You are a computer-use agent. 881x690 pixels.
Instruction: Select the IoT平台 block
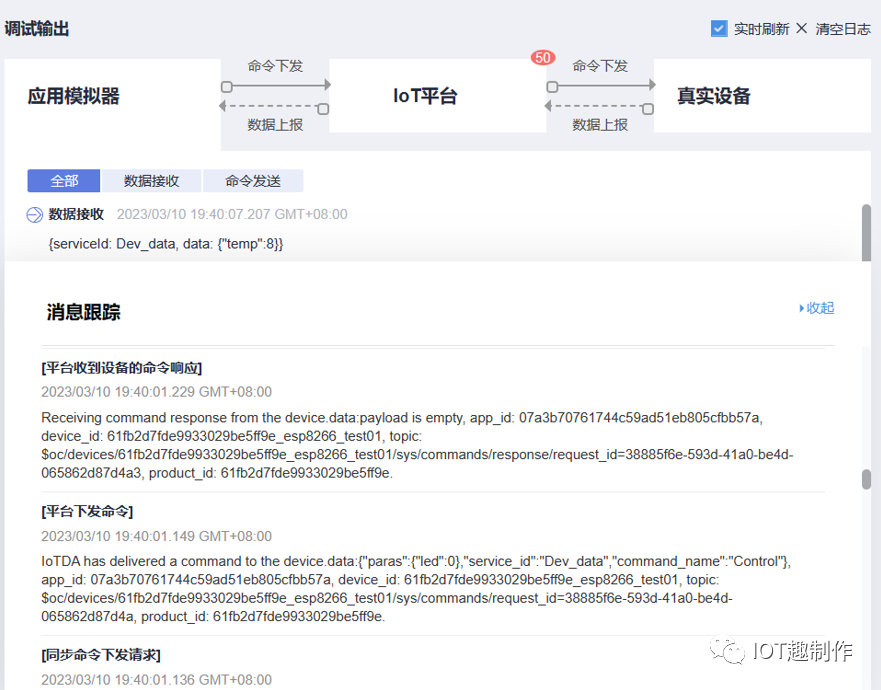(425, 96)
